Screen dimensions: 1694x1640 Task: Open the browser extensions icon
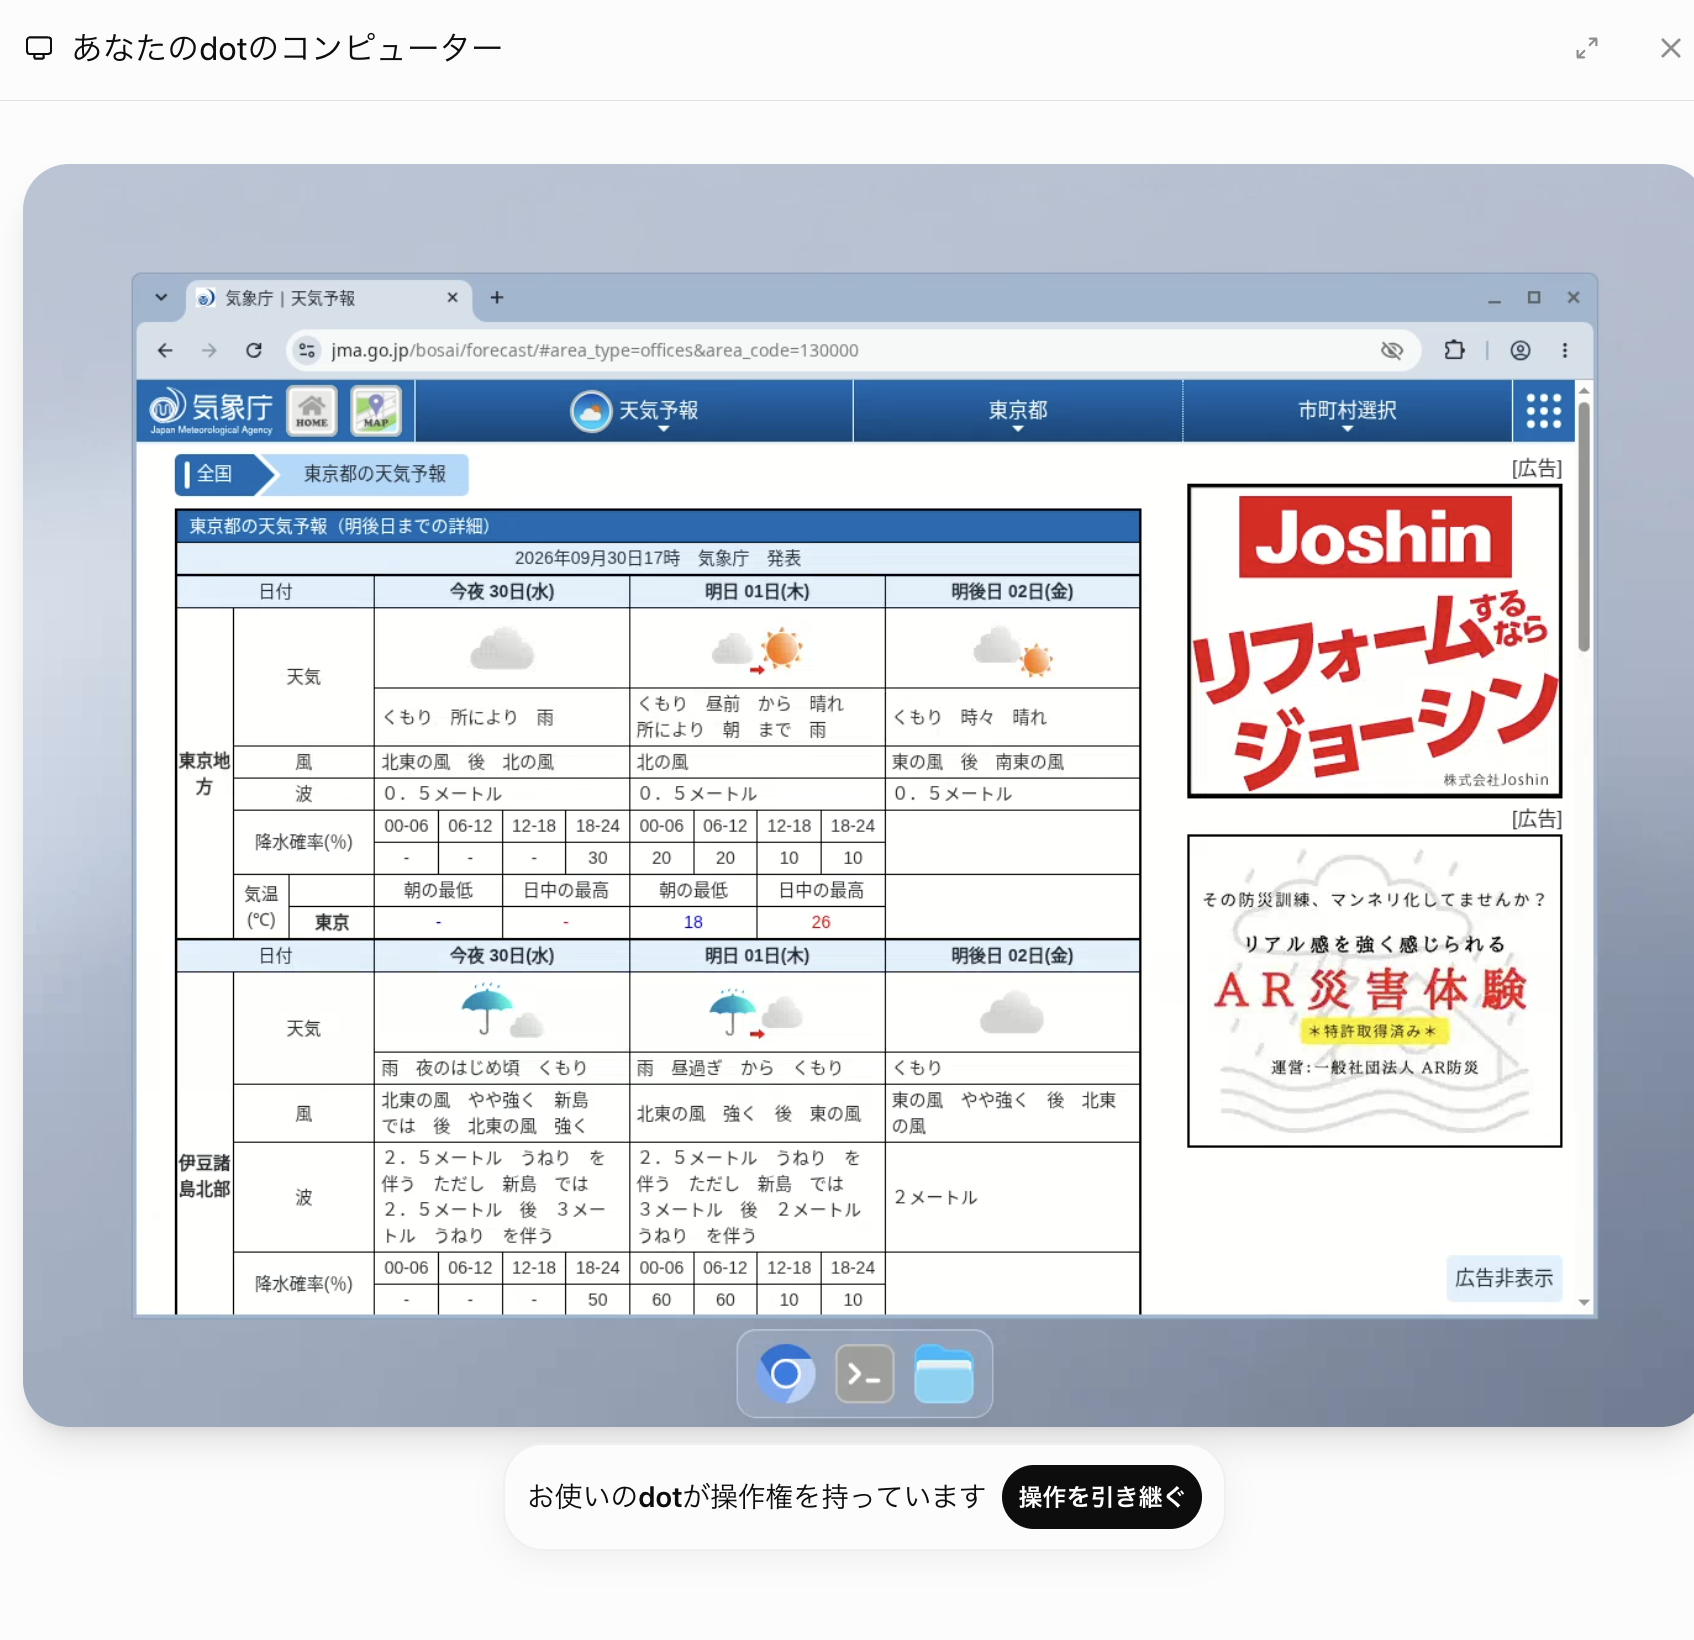point(1454,350)
